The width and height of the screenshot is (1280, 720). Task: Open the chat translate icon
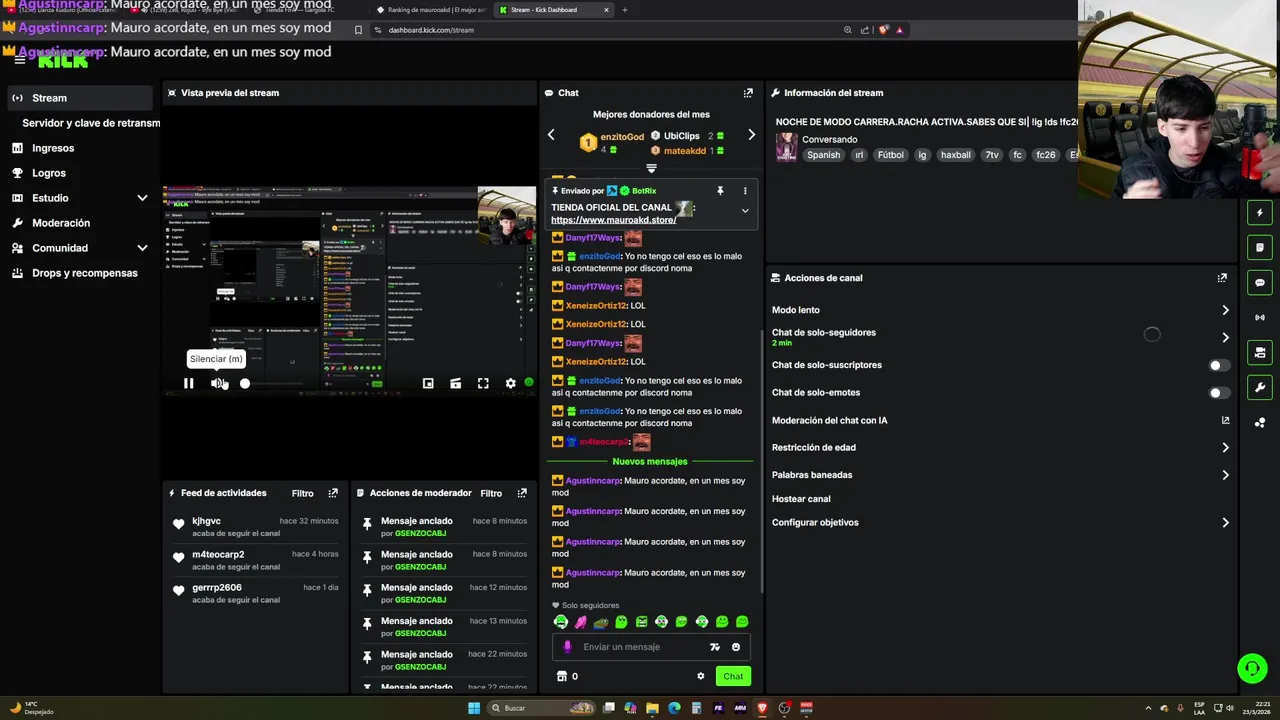click(714, 647)
